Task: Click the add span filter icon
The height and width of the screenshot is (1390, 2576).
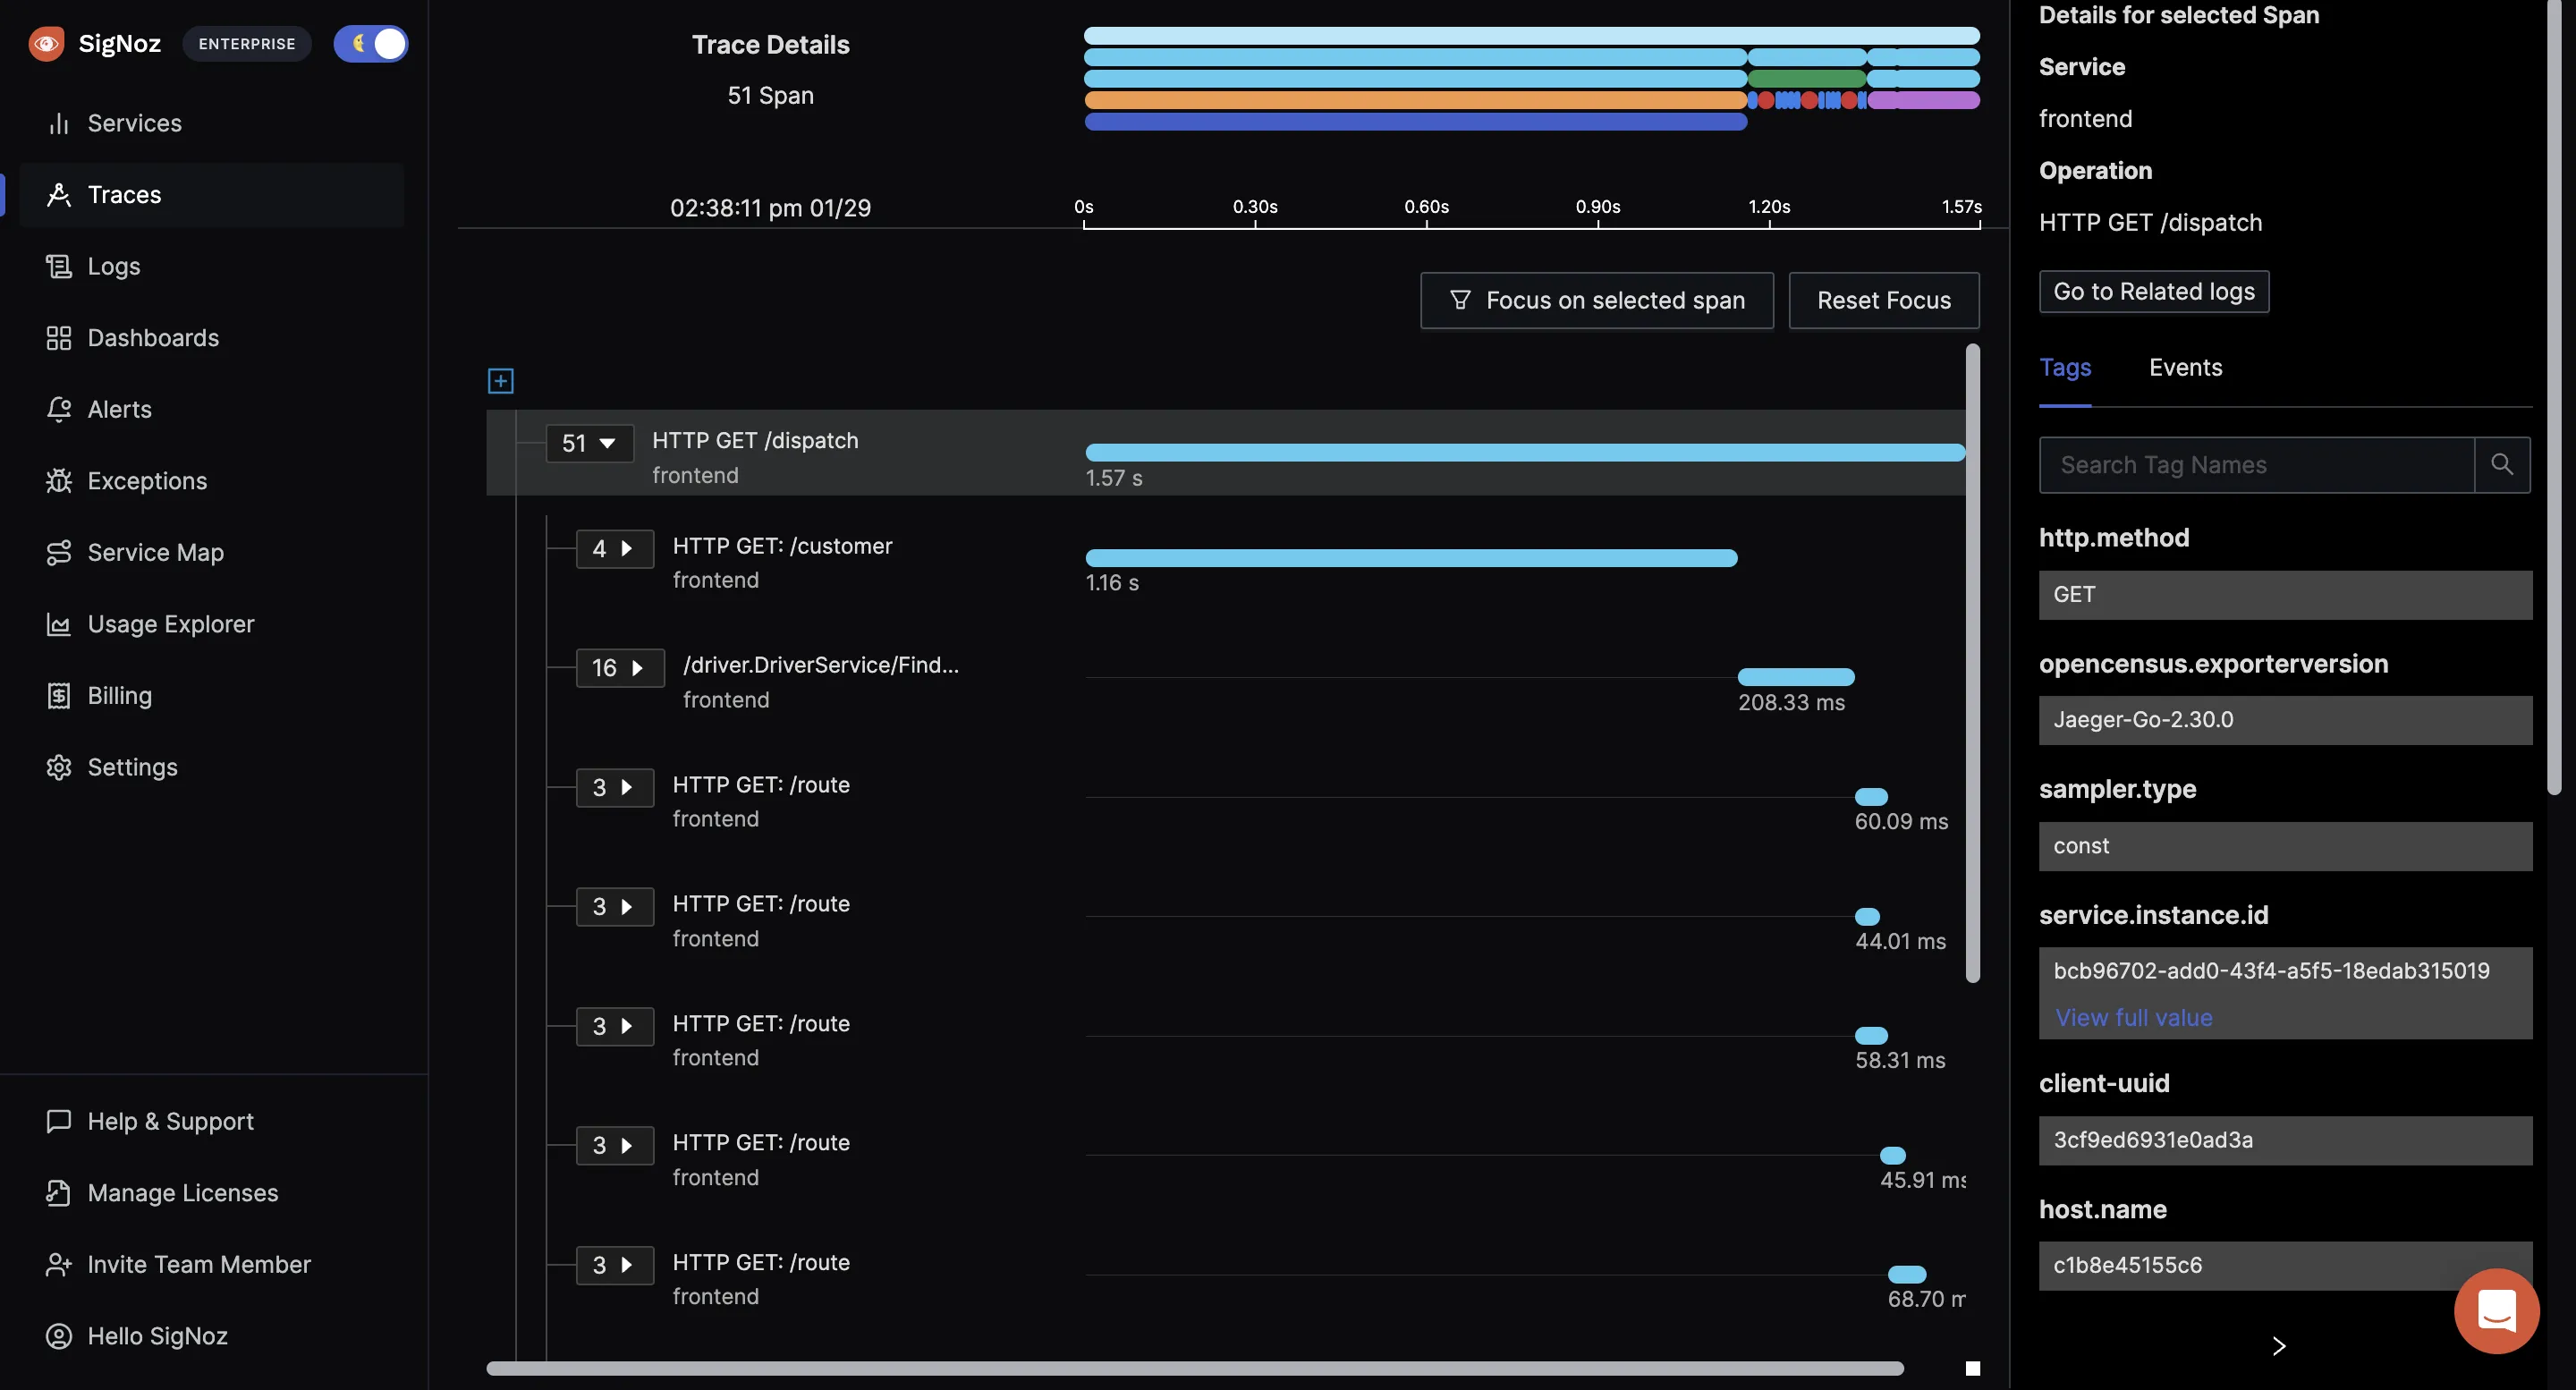Action: coord(500,377)
